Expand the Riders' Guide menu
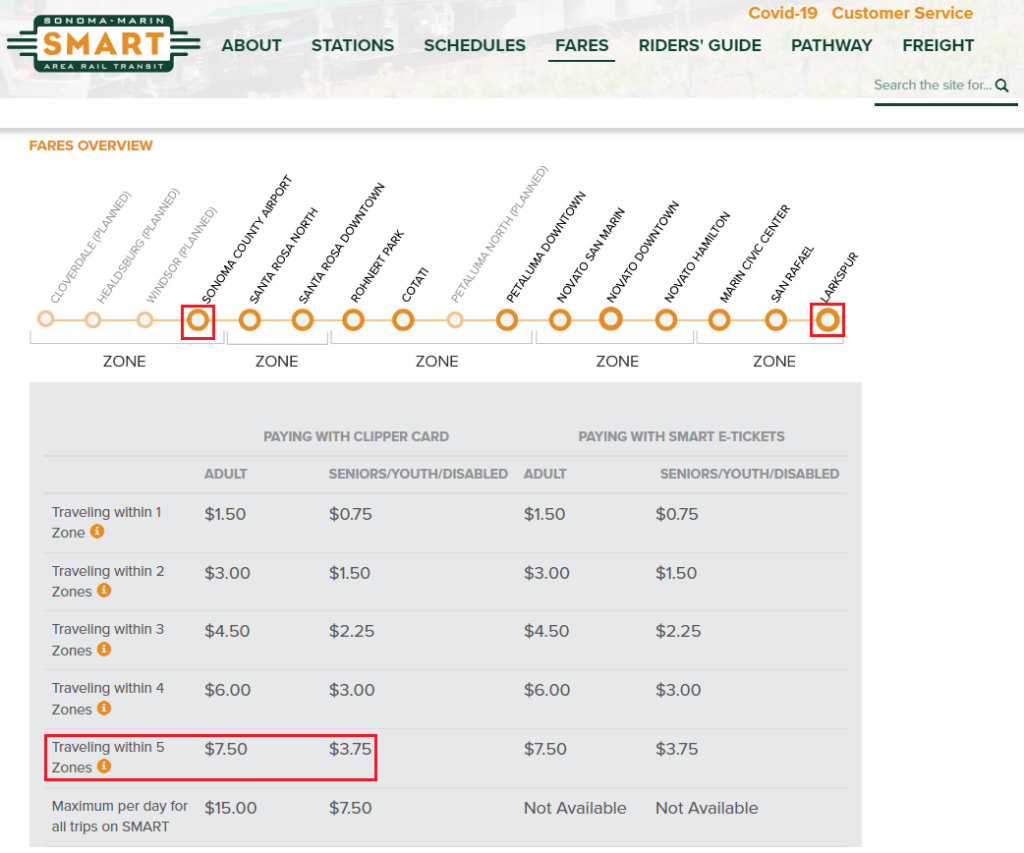This screenshot has height=853, width=1024. 699,46
